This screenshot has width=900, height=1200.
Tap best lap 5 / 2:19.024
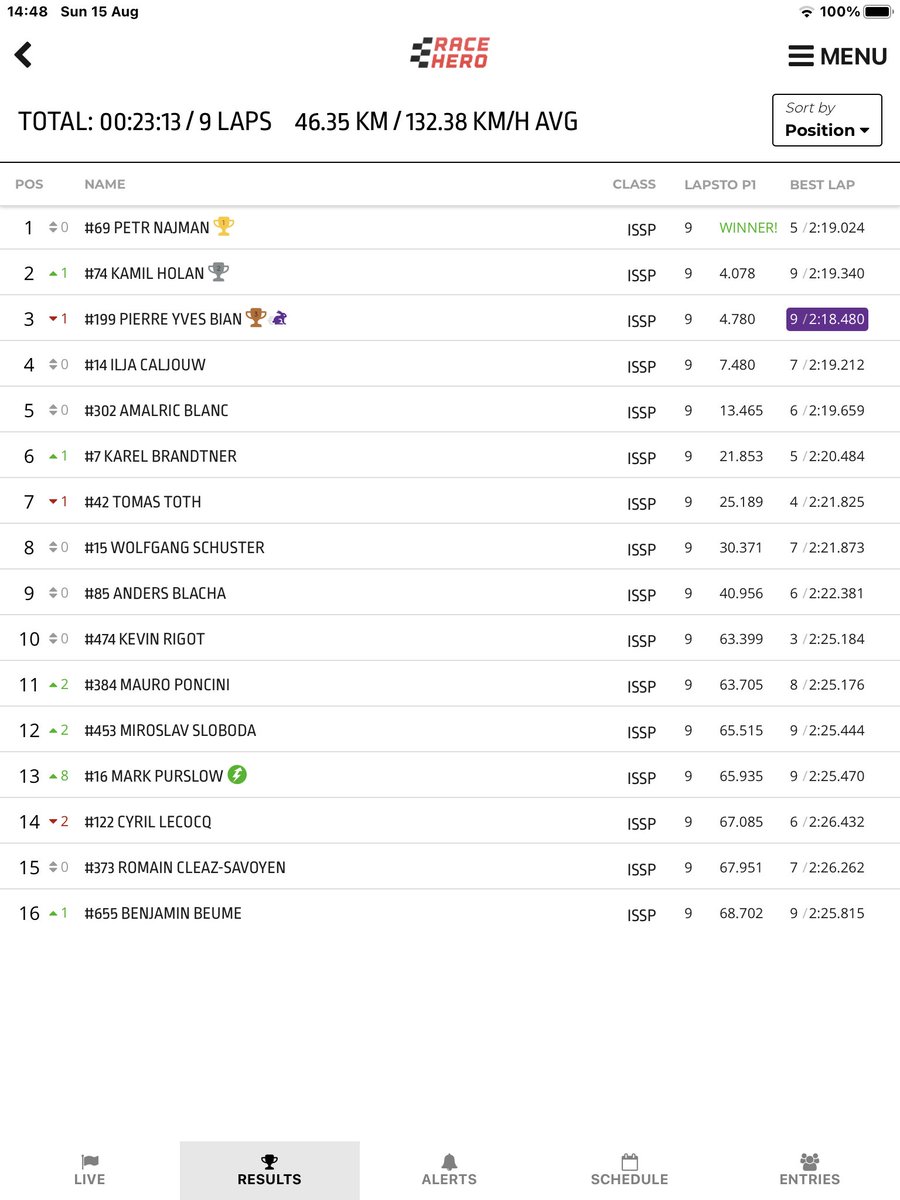[x=827, y=228]
